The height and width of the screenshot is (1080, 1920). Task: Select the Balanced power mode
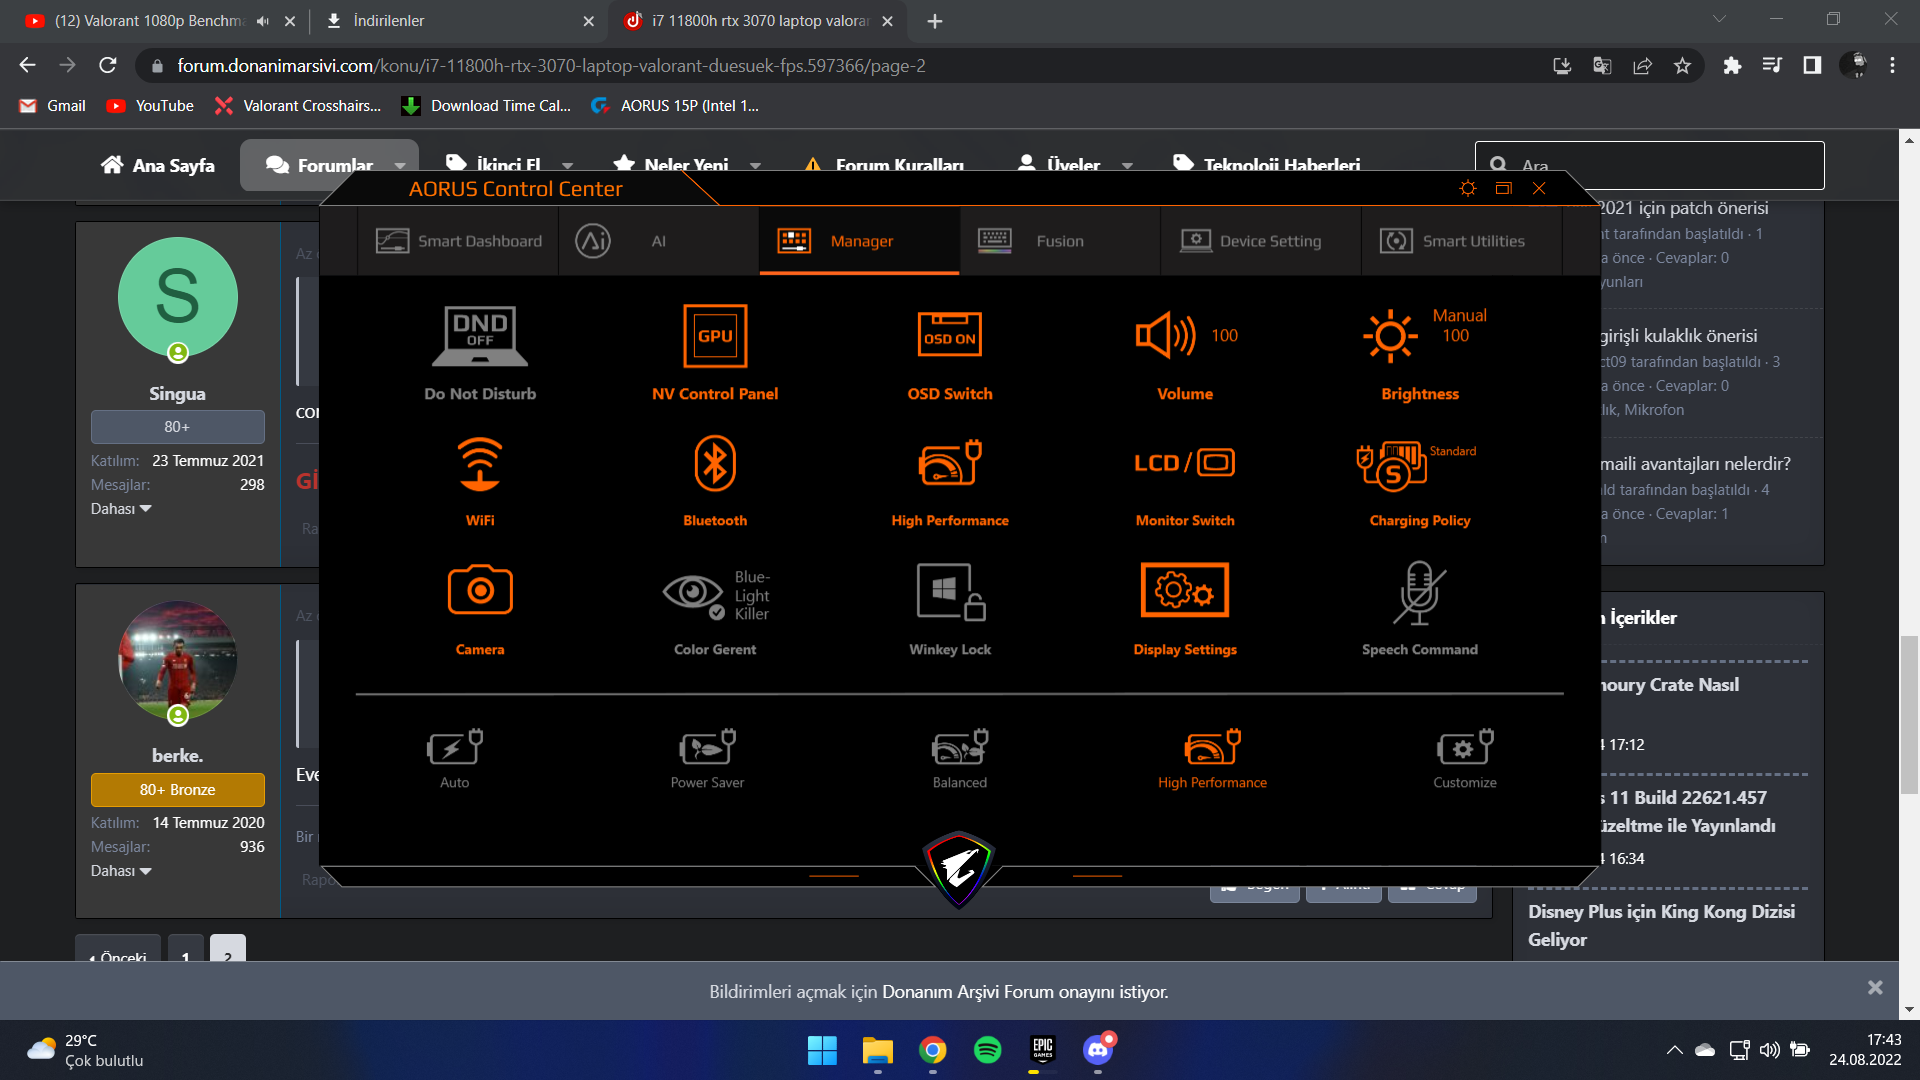point(960,758)
